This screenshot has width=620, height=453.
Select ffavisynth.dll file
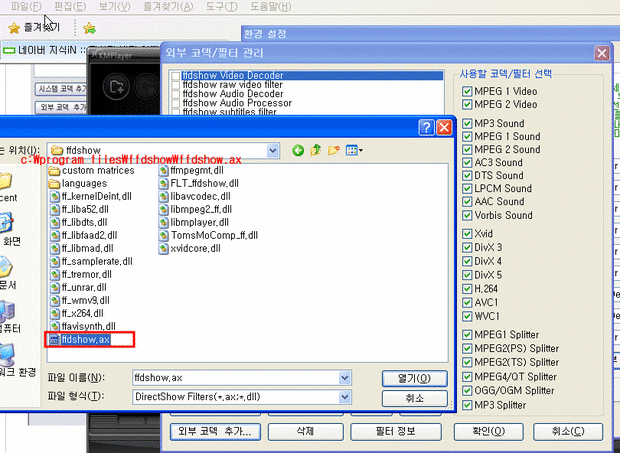(83, 327)
